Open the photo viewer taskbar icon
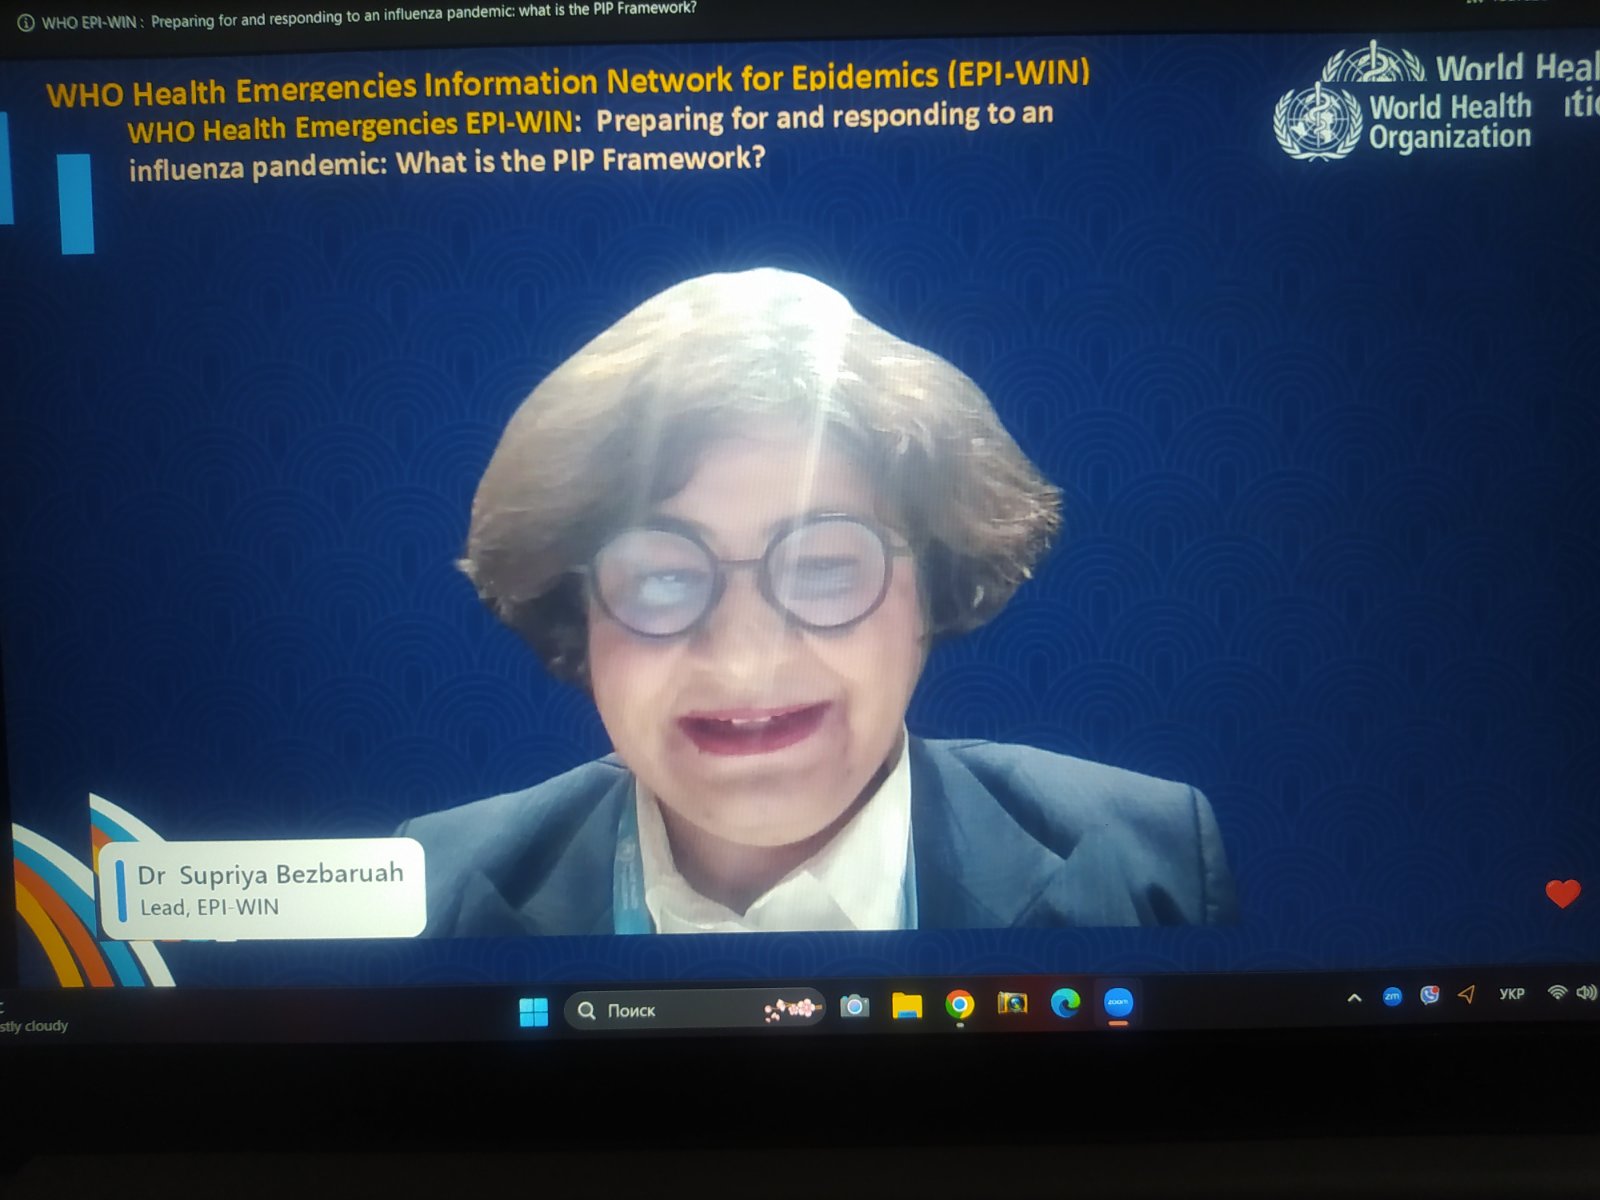 pyautogui.click(x=1012, y=1003)
